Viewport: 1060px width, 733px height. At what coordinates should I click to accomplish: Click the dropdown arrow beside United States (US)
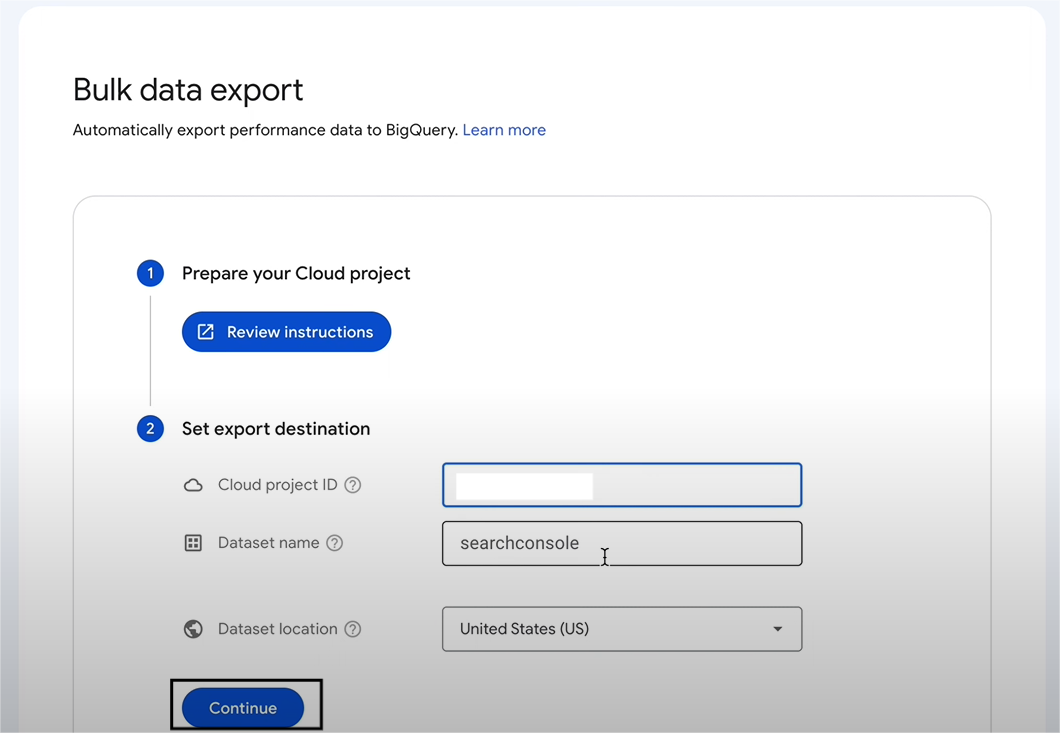click(x=777, y=629)
